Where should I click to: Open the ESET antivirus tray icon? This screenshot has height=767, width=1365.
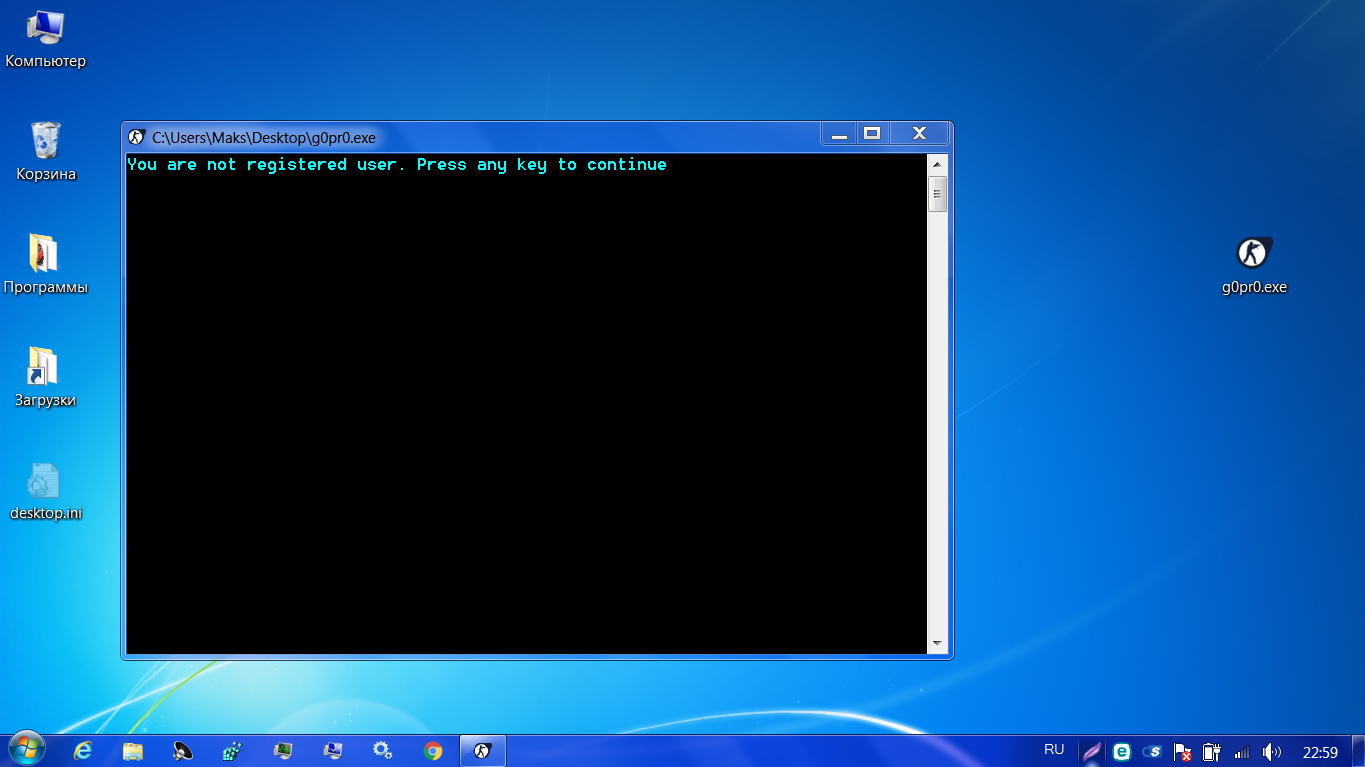(x=1122, y=752)
